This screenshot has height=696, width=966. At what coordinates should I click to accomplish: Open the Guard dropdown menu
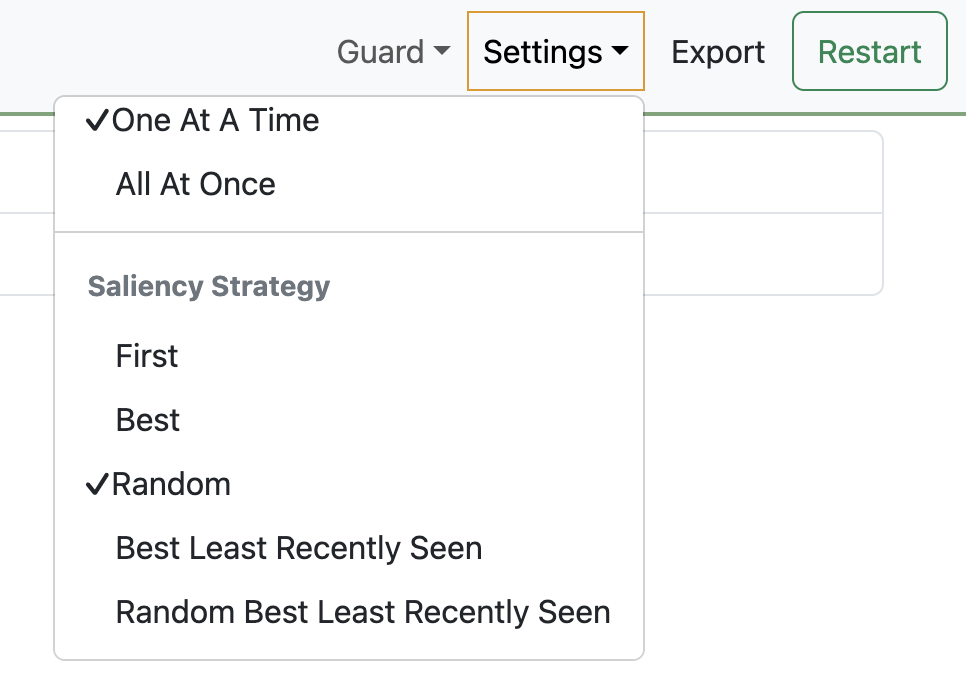tap(393, 52)
